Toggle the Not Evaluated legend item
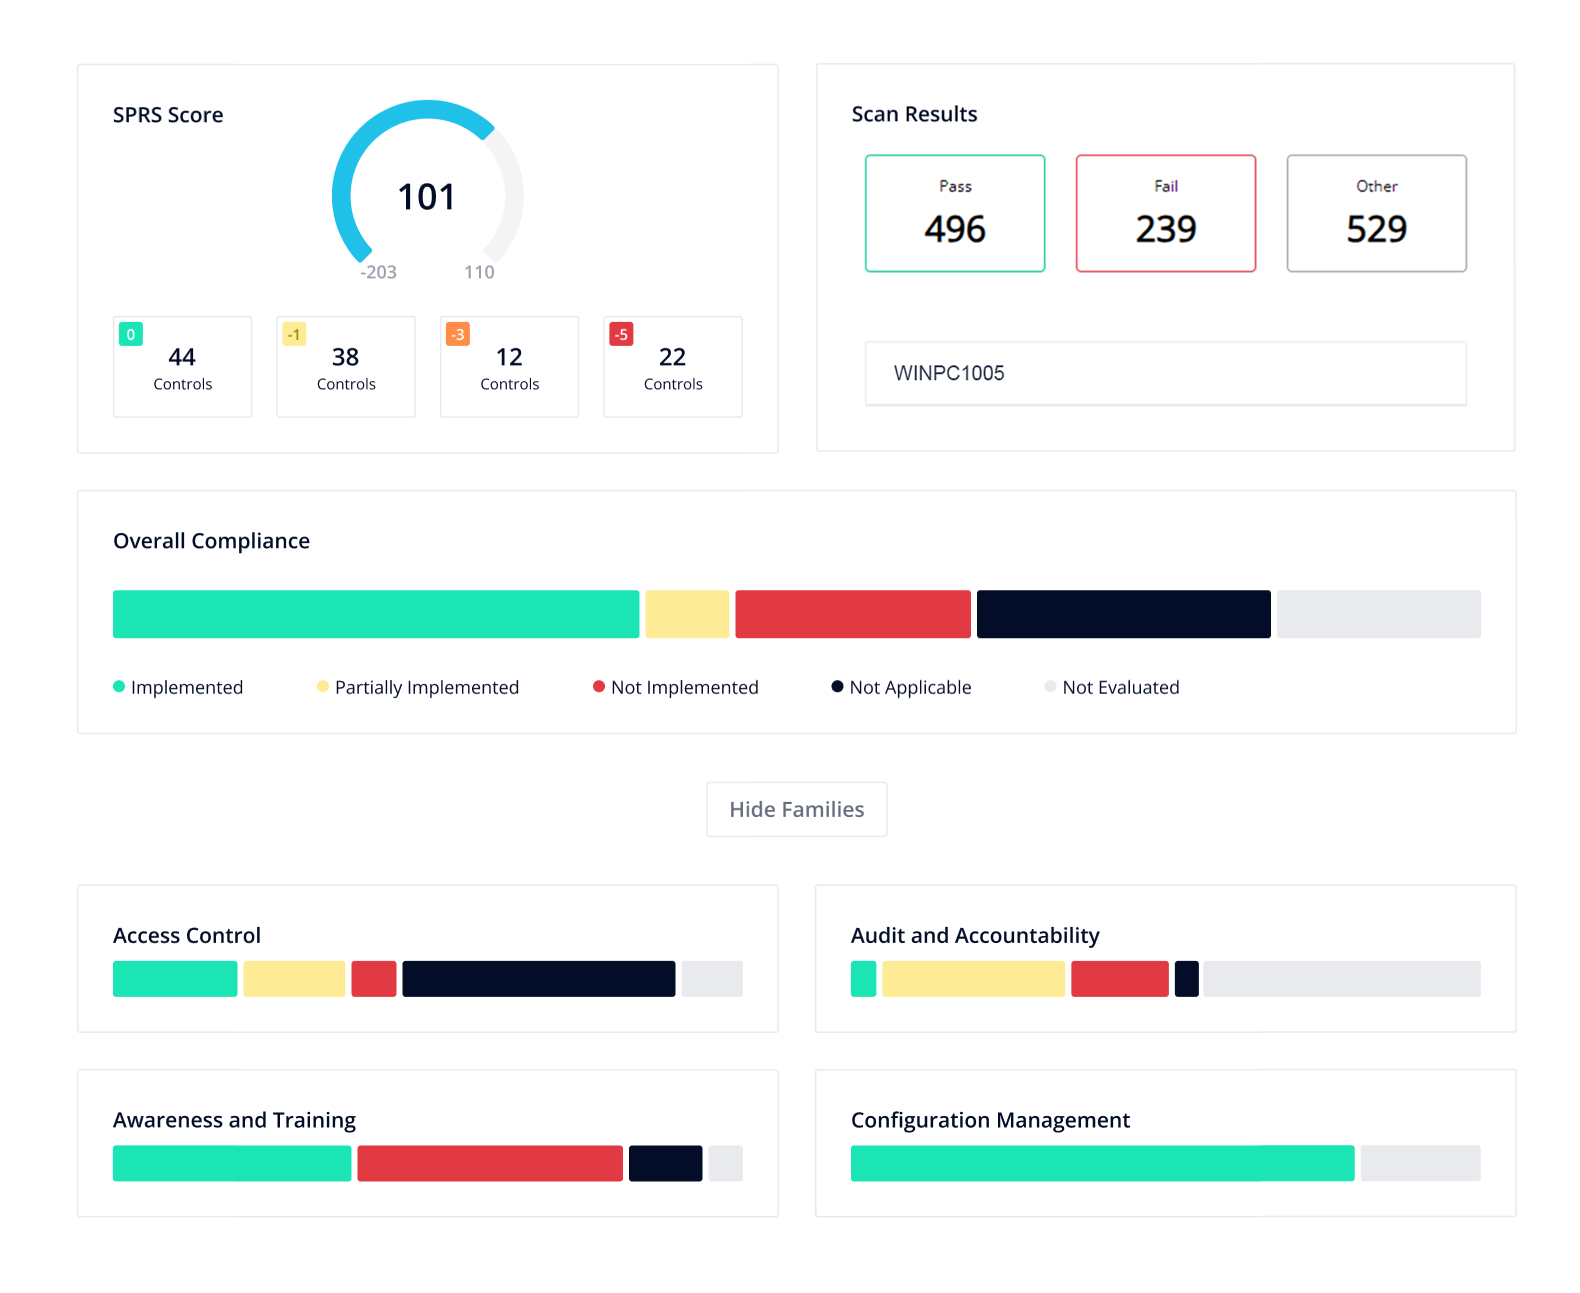 point(1112,687)
